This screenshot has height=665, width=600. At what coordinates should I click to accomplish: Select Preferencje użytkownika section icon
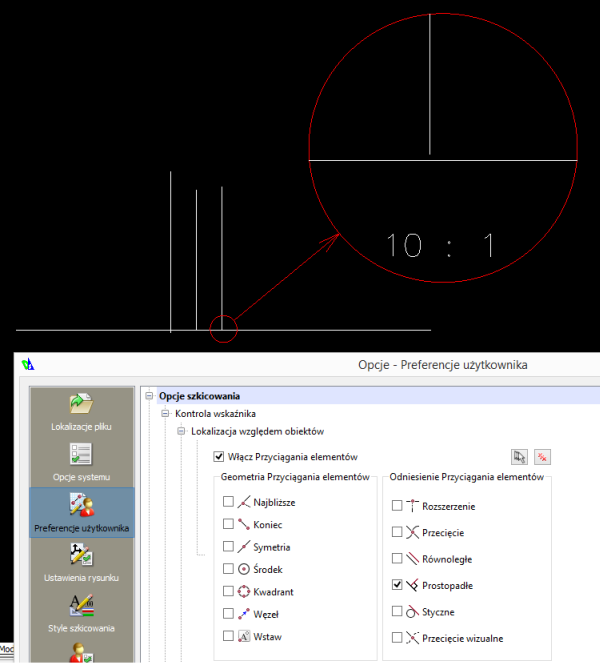click(x=82, y=505)
